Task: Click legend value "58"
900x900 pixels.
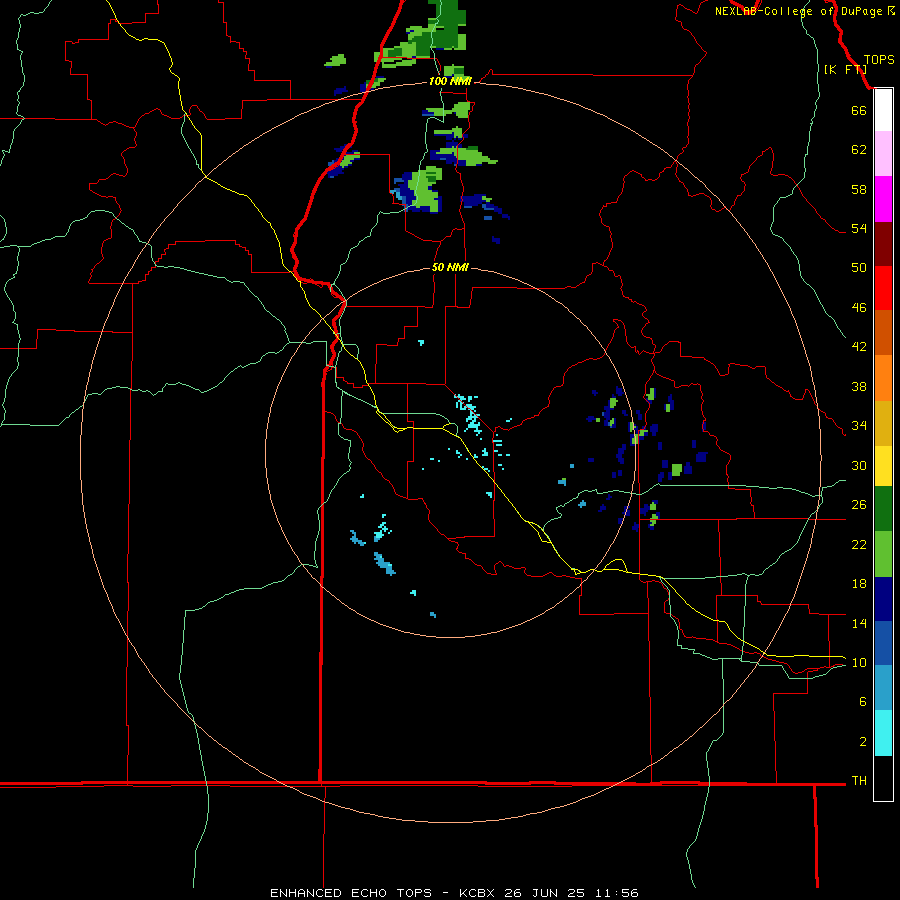Action: coord(859,189)
